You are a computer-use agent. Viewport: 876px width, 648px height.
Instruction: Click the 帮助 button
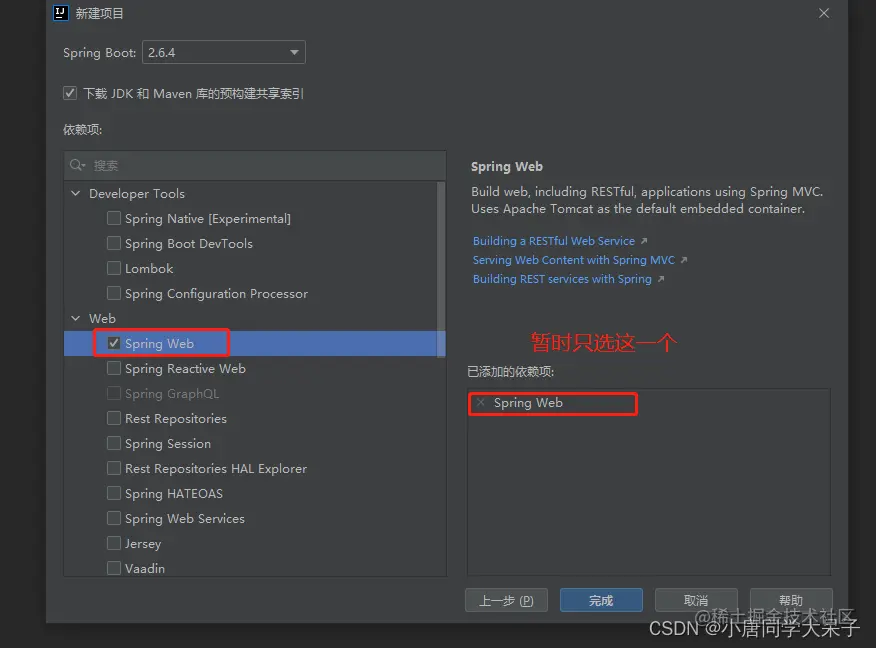pyautogui.click(x=791, y=600)
